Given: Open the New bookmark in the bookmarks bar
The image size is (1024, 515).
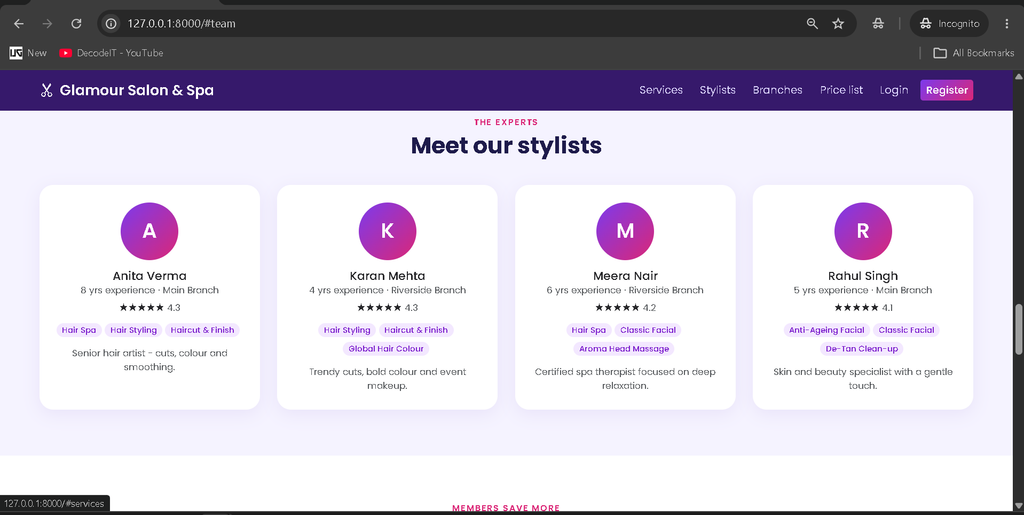Looking at the screenshot, I should click(28, 53).
